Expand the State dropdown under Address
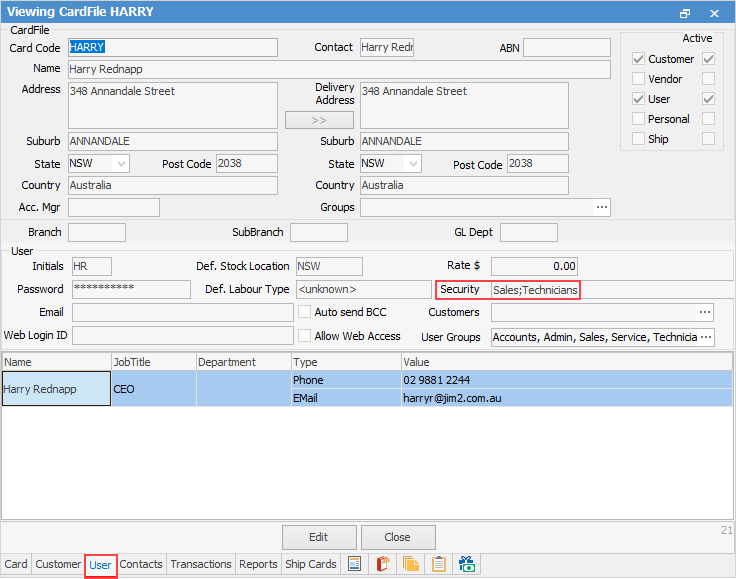The width and height of the screenshot is (736, 579). [x=121, y=164]
